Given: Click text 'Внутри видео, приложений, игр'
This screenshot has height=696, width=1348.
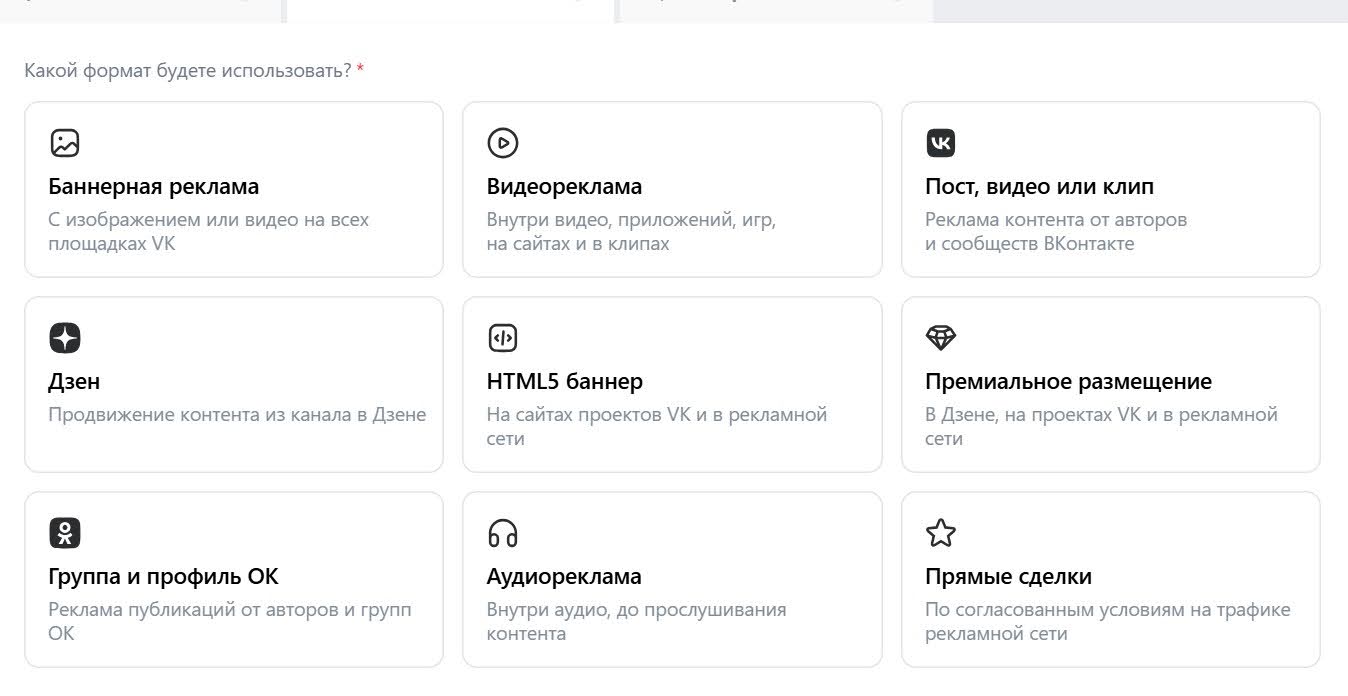Looking at the screenshot, I should 631,219.
